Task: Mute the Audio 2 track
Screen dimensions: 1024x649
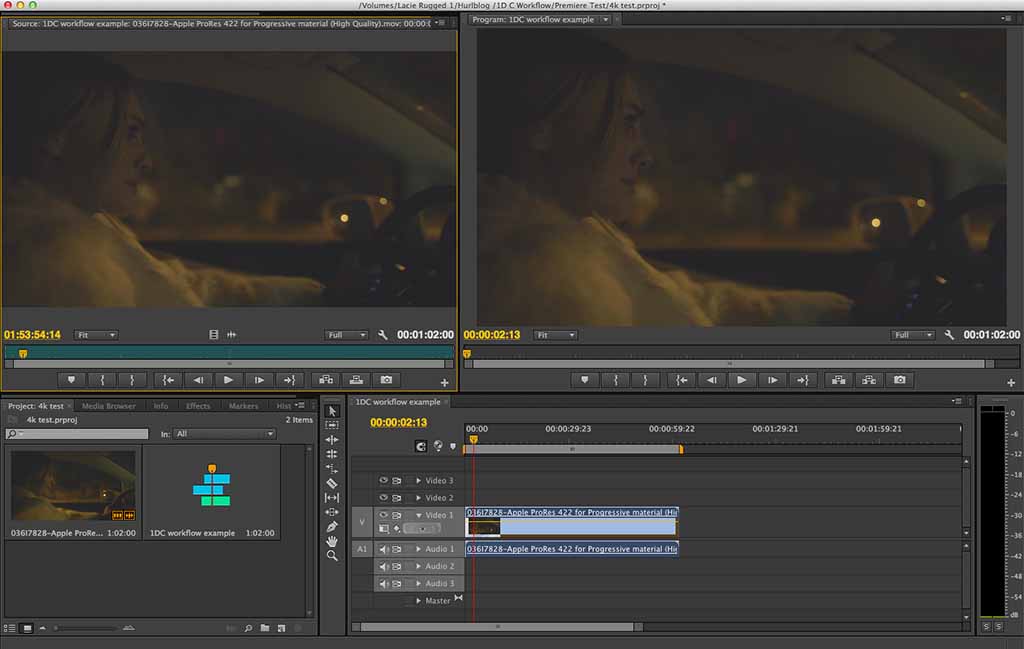Action: coord(383,566)
